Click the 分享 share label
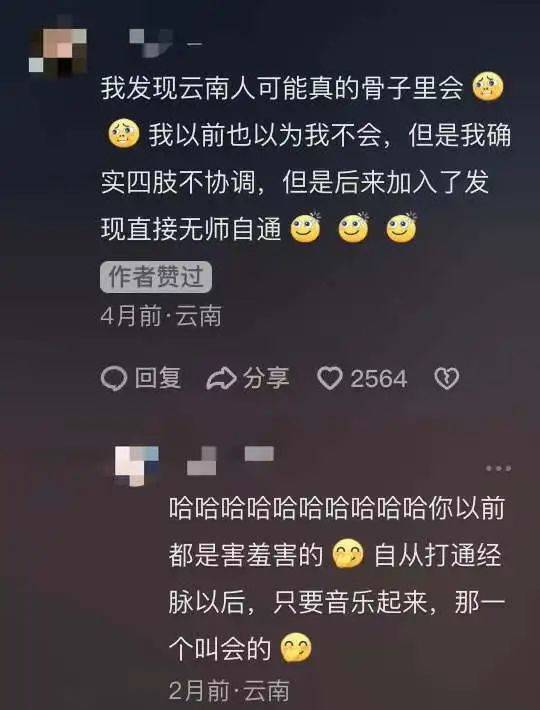 (x=266, y=378)
